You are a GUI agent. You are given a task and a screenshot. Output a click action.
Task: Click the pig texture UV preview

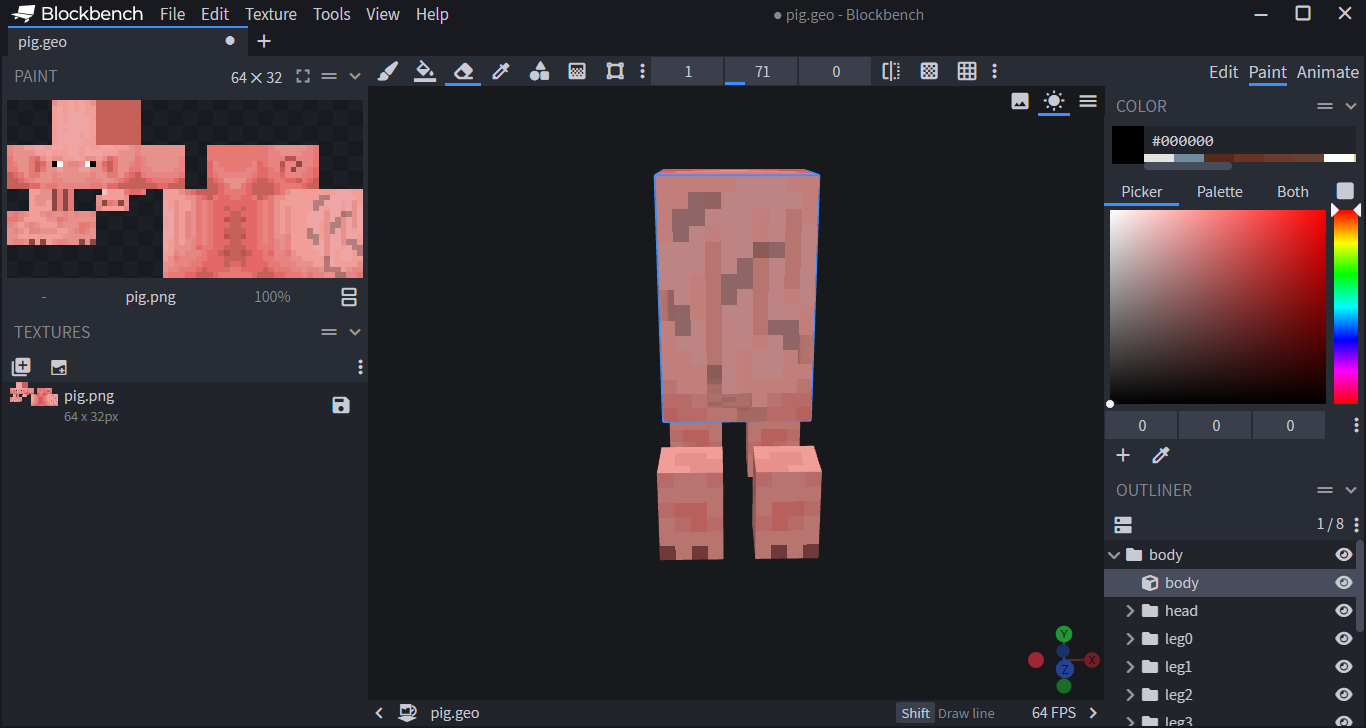coord(185,188)
